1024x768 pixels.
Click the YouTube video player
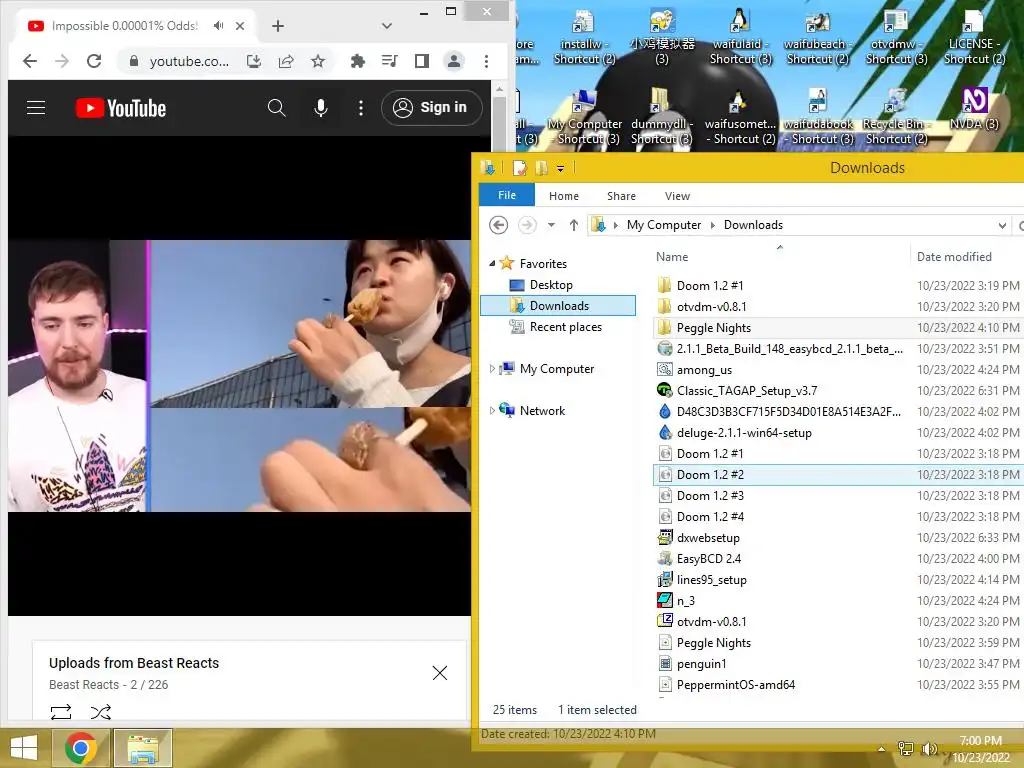[239, 376]
